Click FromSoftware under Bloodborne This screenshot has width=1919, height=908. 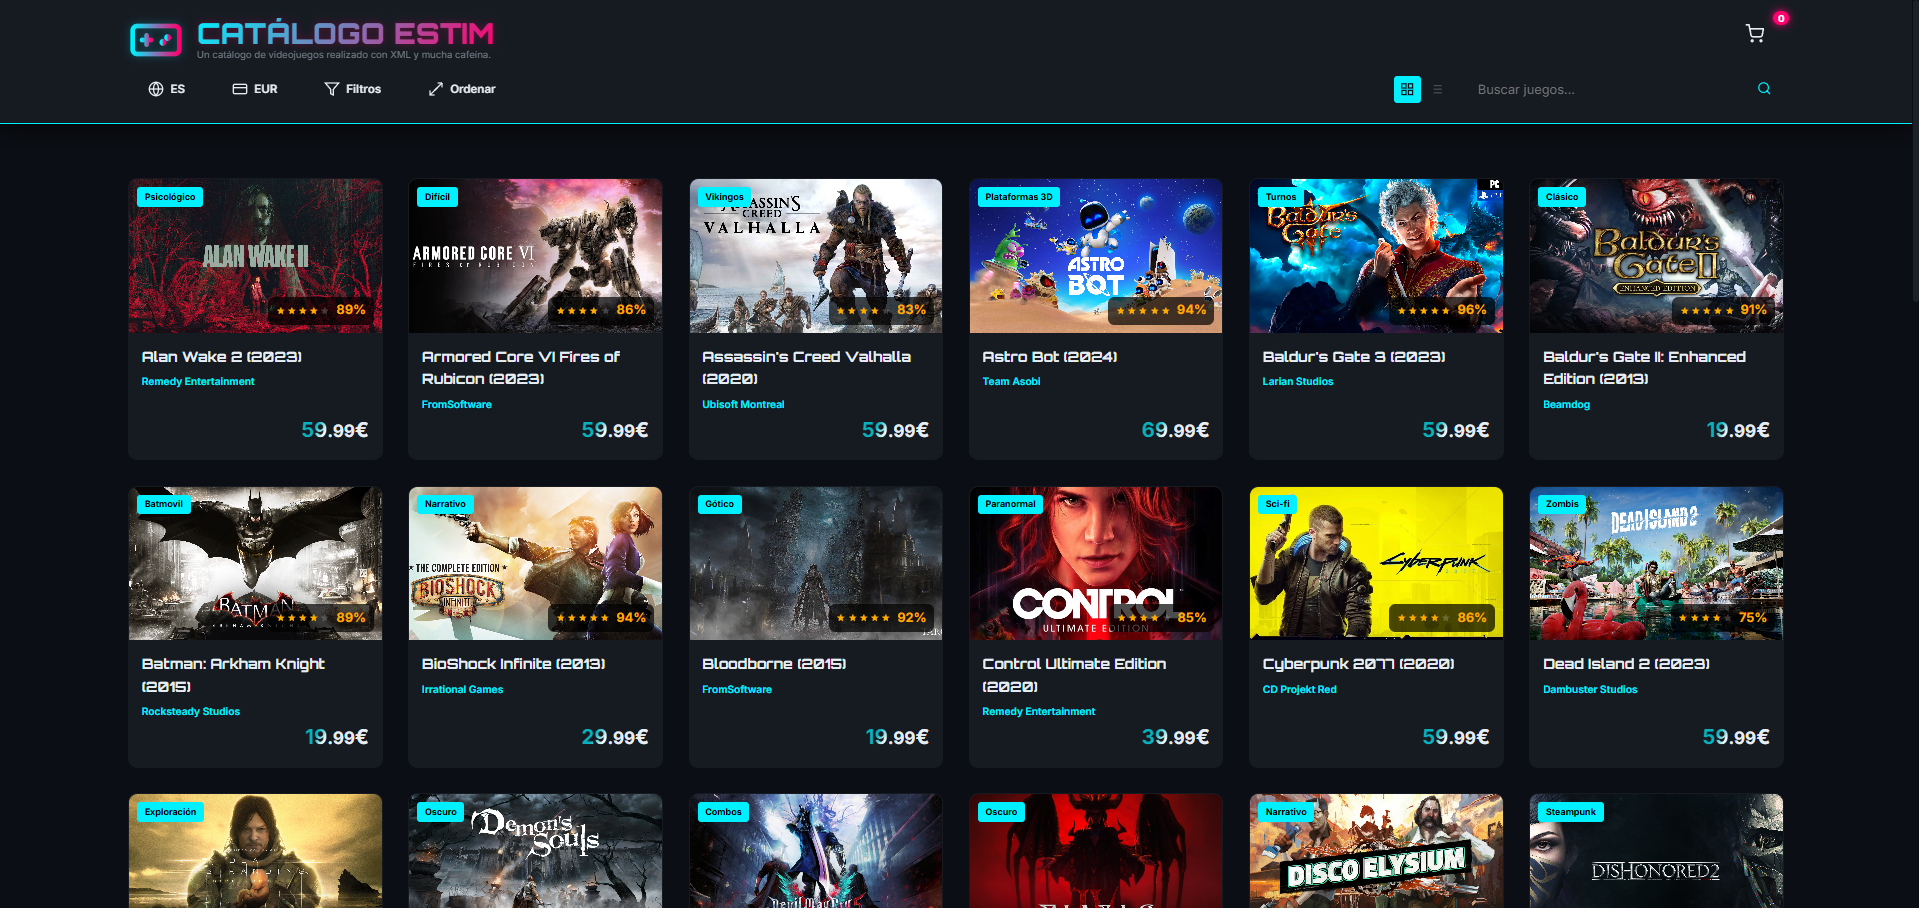click(737, 690)
